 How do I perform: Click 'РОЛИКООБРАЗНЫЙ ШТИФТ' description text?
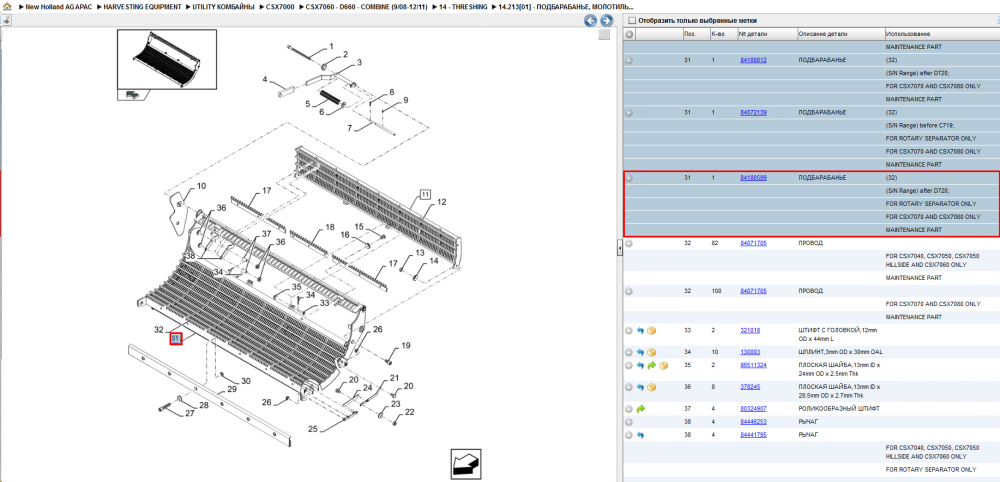(x=839, y=409)
